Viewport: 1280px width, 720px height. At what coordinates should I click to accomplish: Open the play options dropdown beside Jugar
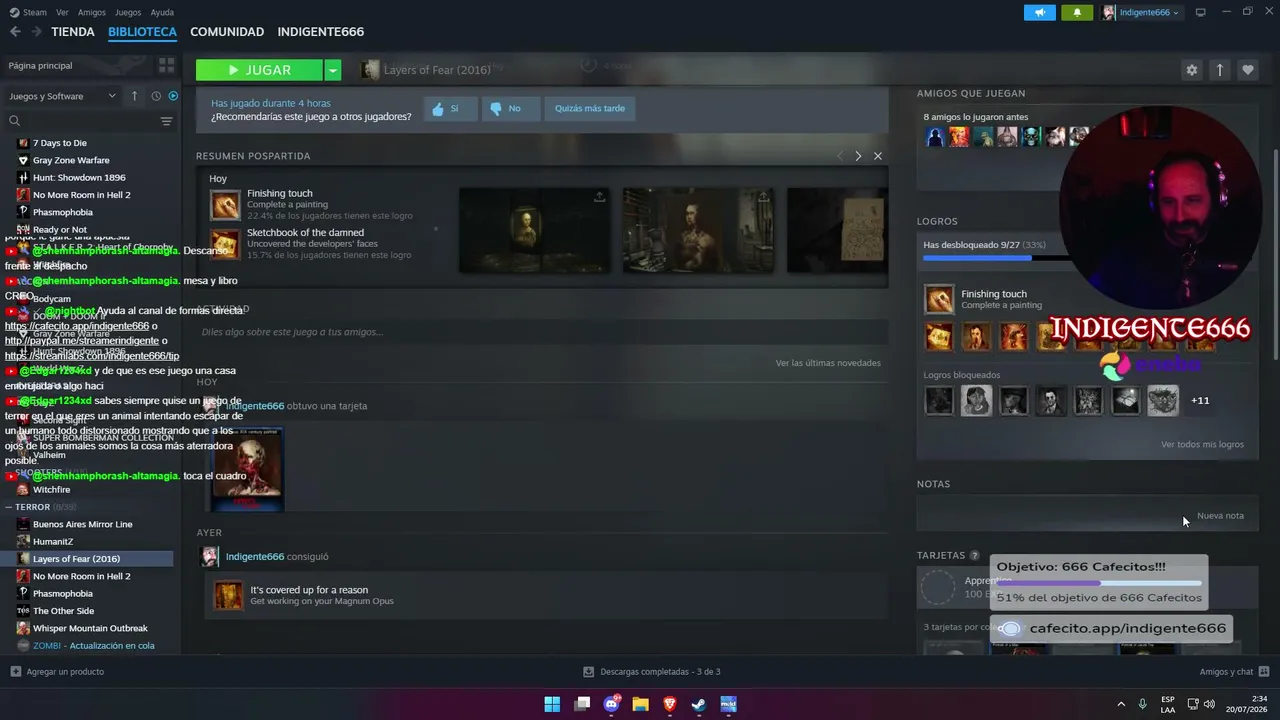tap(333, 70)
